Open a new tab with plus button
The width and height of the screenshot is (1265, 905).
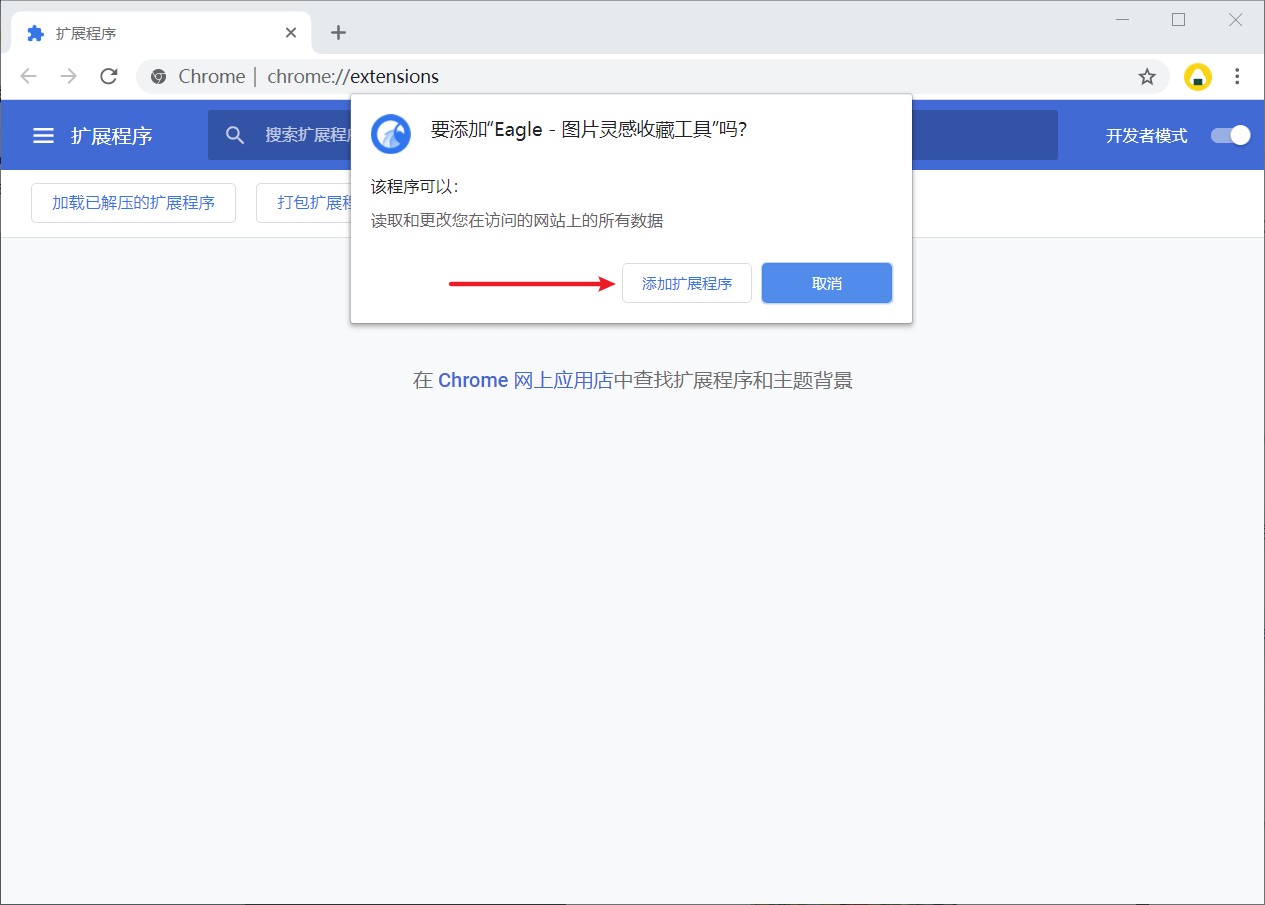pyautogui.click(x=338, y=32)
